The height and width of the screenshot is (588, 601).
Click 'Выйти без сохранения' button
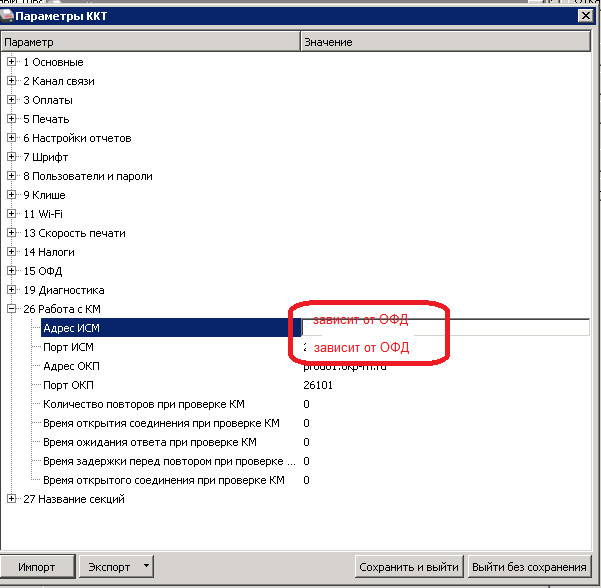(x=529, y=567)
